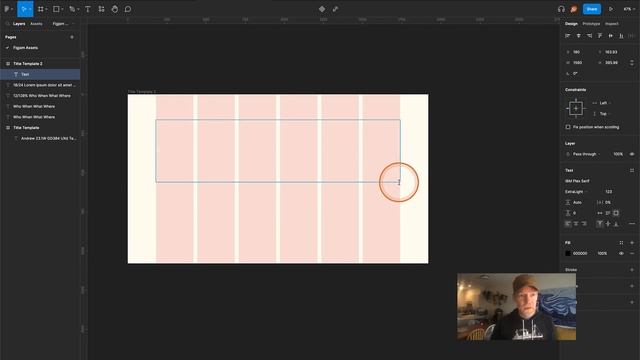Set text vertical align top
Viewport: 640px width, 360px height.
click(x=600, y=224)
